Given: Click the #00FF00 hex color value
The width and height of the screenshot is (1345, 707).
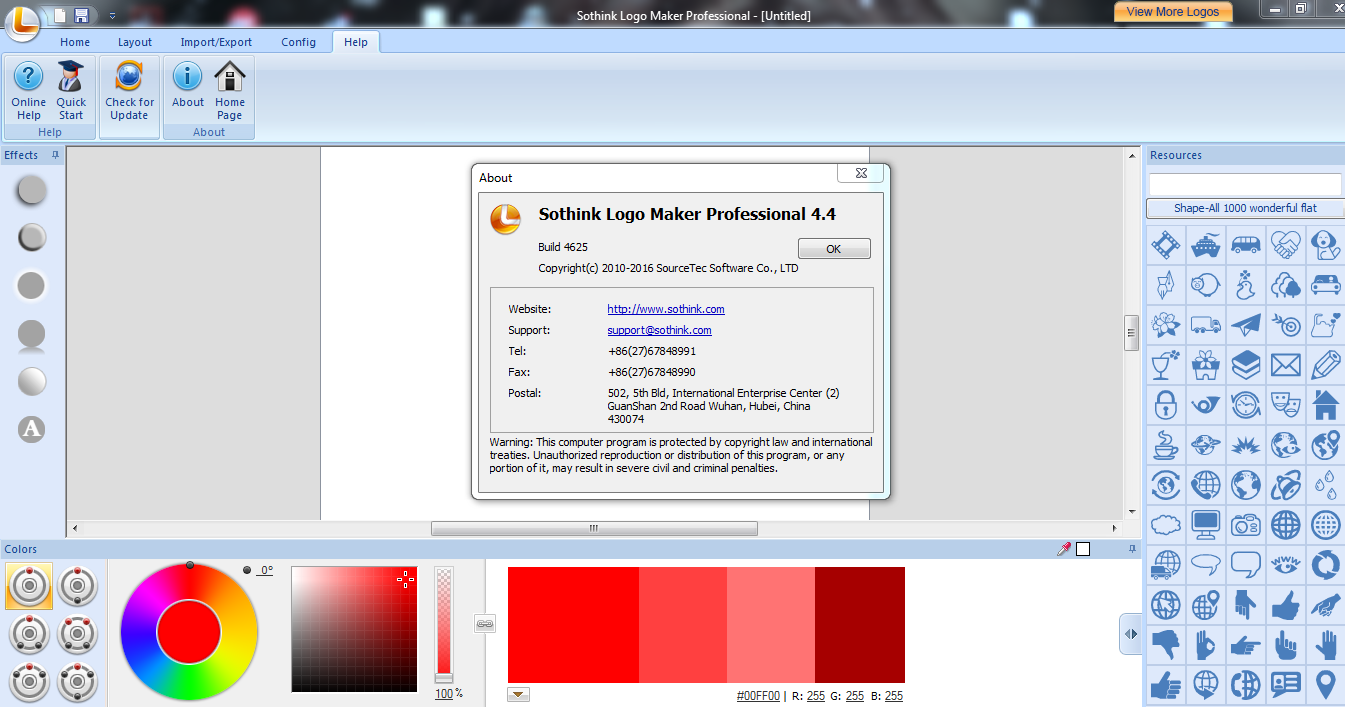Looking at the screenshot, I should (758, 696).
